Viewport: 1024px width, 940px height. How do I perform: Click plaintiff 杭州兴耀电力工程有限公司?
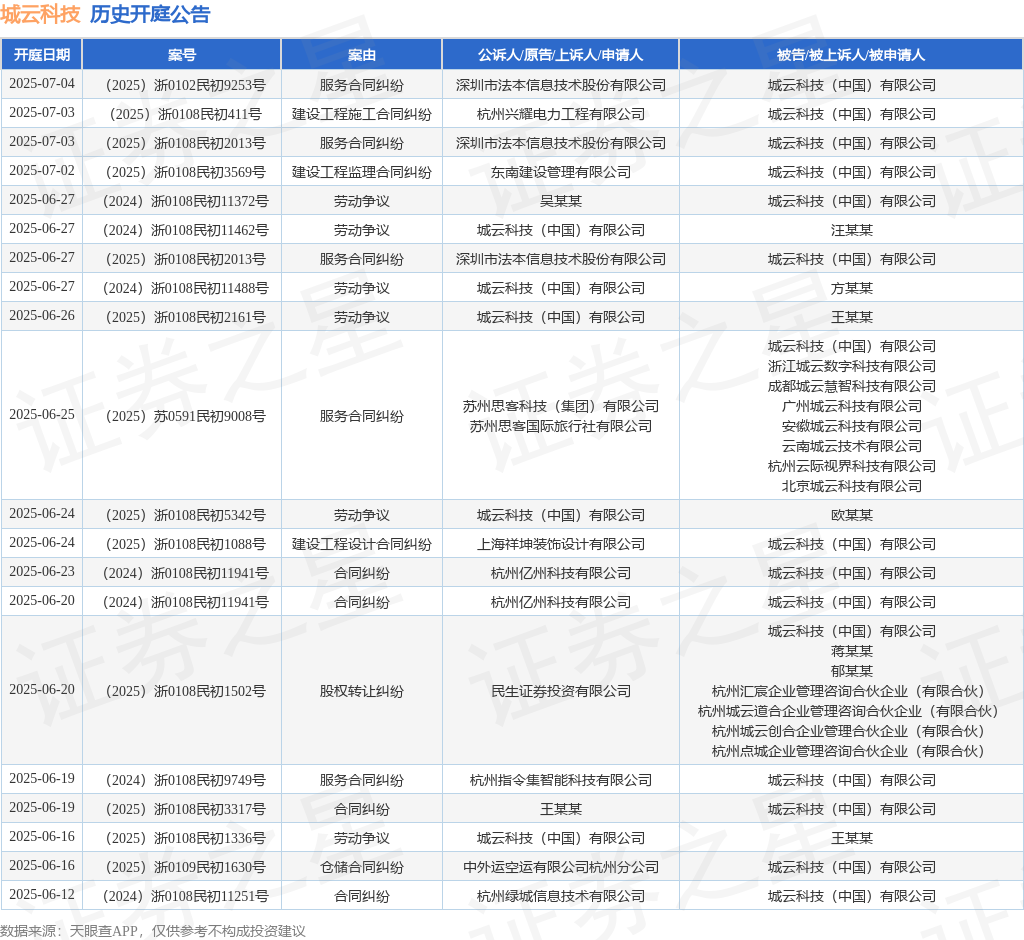coord(561,114)
